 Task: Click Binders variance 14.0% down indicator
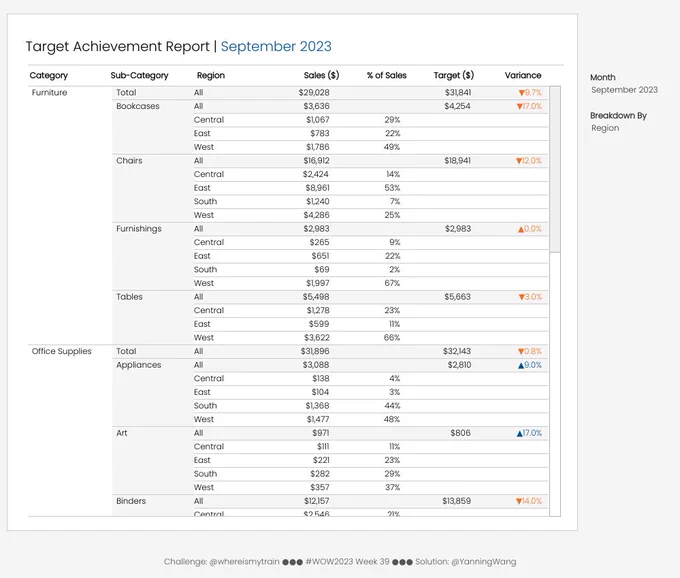(529, 501)
